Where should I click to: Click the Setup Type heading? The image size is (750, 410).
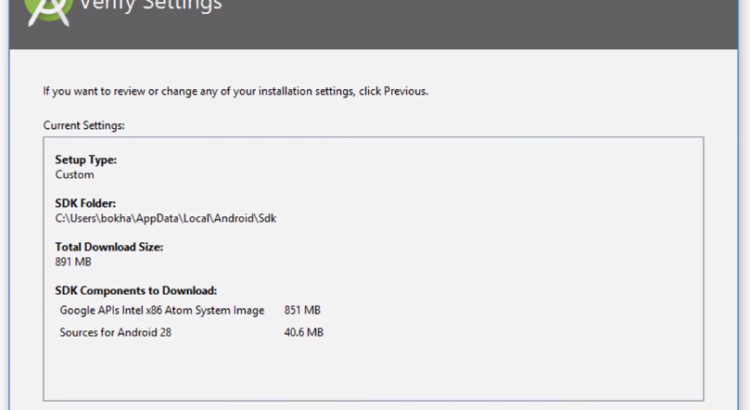[x=86, y=160]
